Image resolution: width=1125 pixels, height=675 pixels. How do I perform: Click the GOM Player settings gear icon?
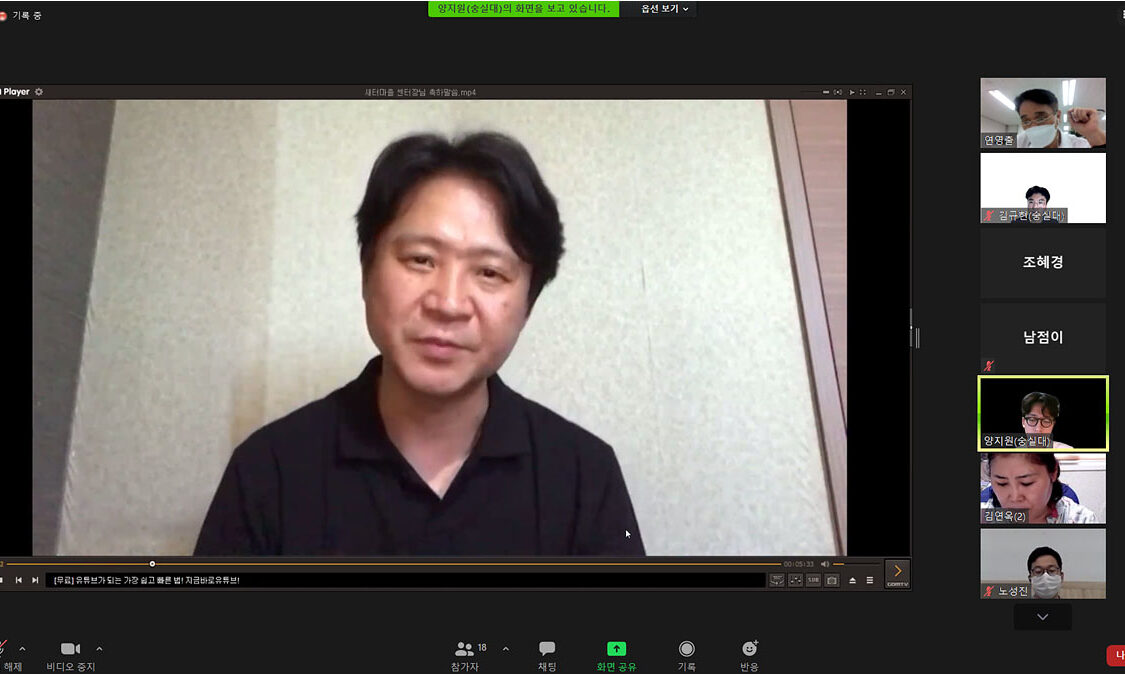39,92
